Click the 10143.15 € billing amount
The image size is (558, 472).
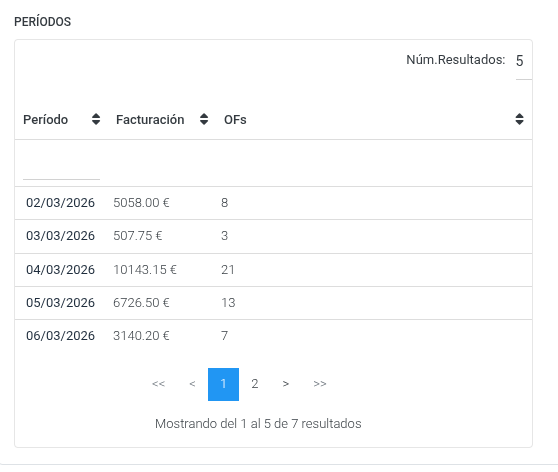[x=145, y=270]
